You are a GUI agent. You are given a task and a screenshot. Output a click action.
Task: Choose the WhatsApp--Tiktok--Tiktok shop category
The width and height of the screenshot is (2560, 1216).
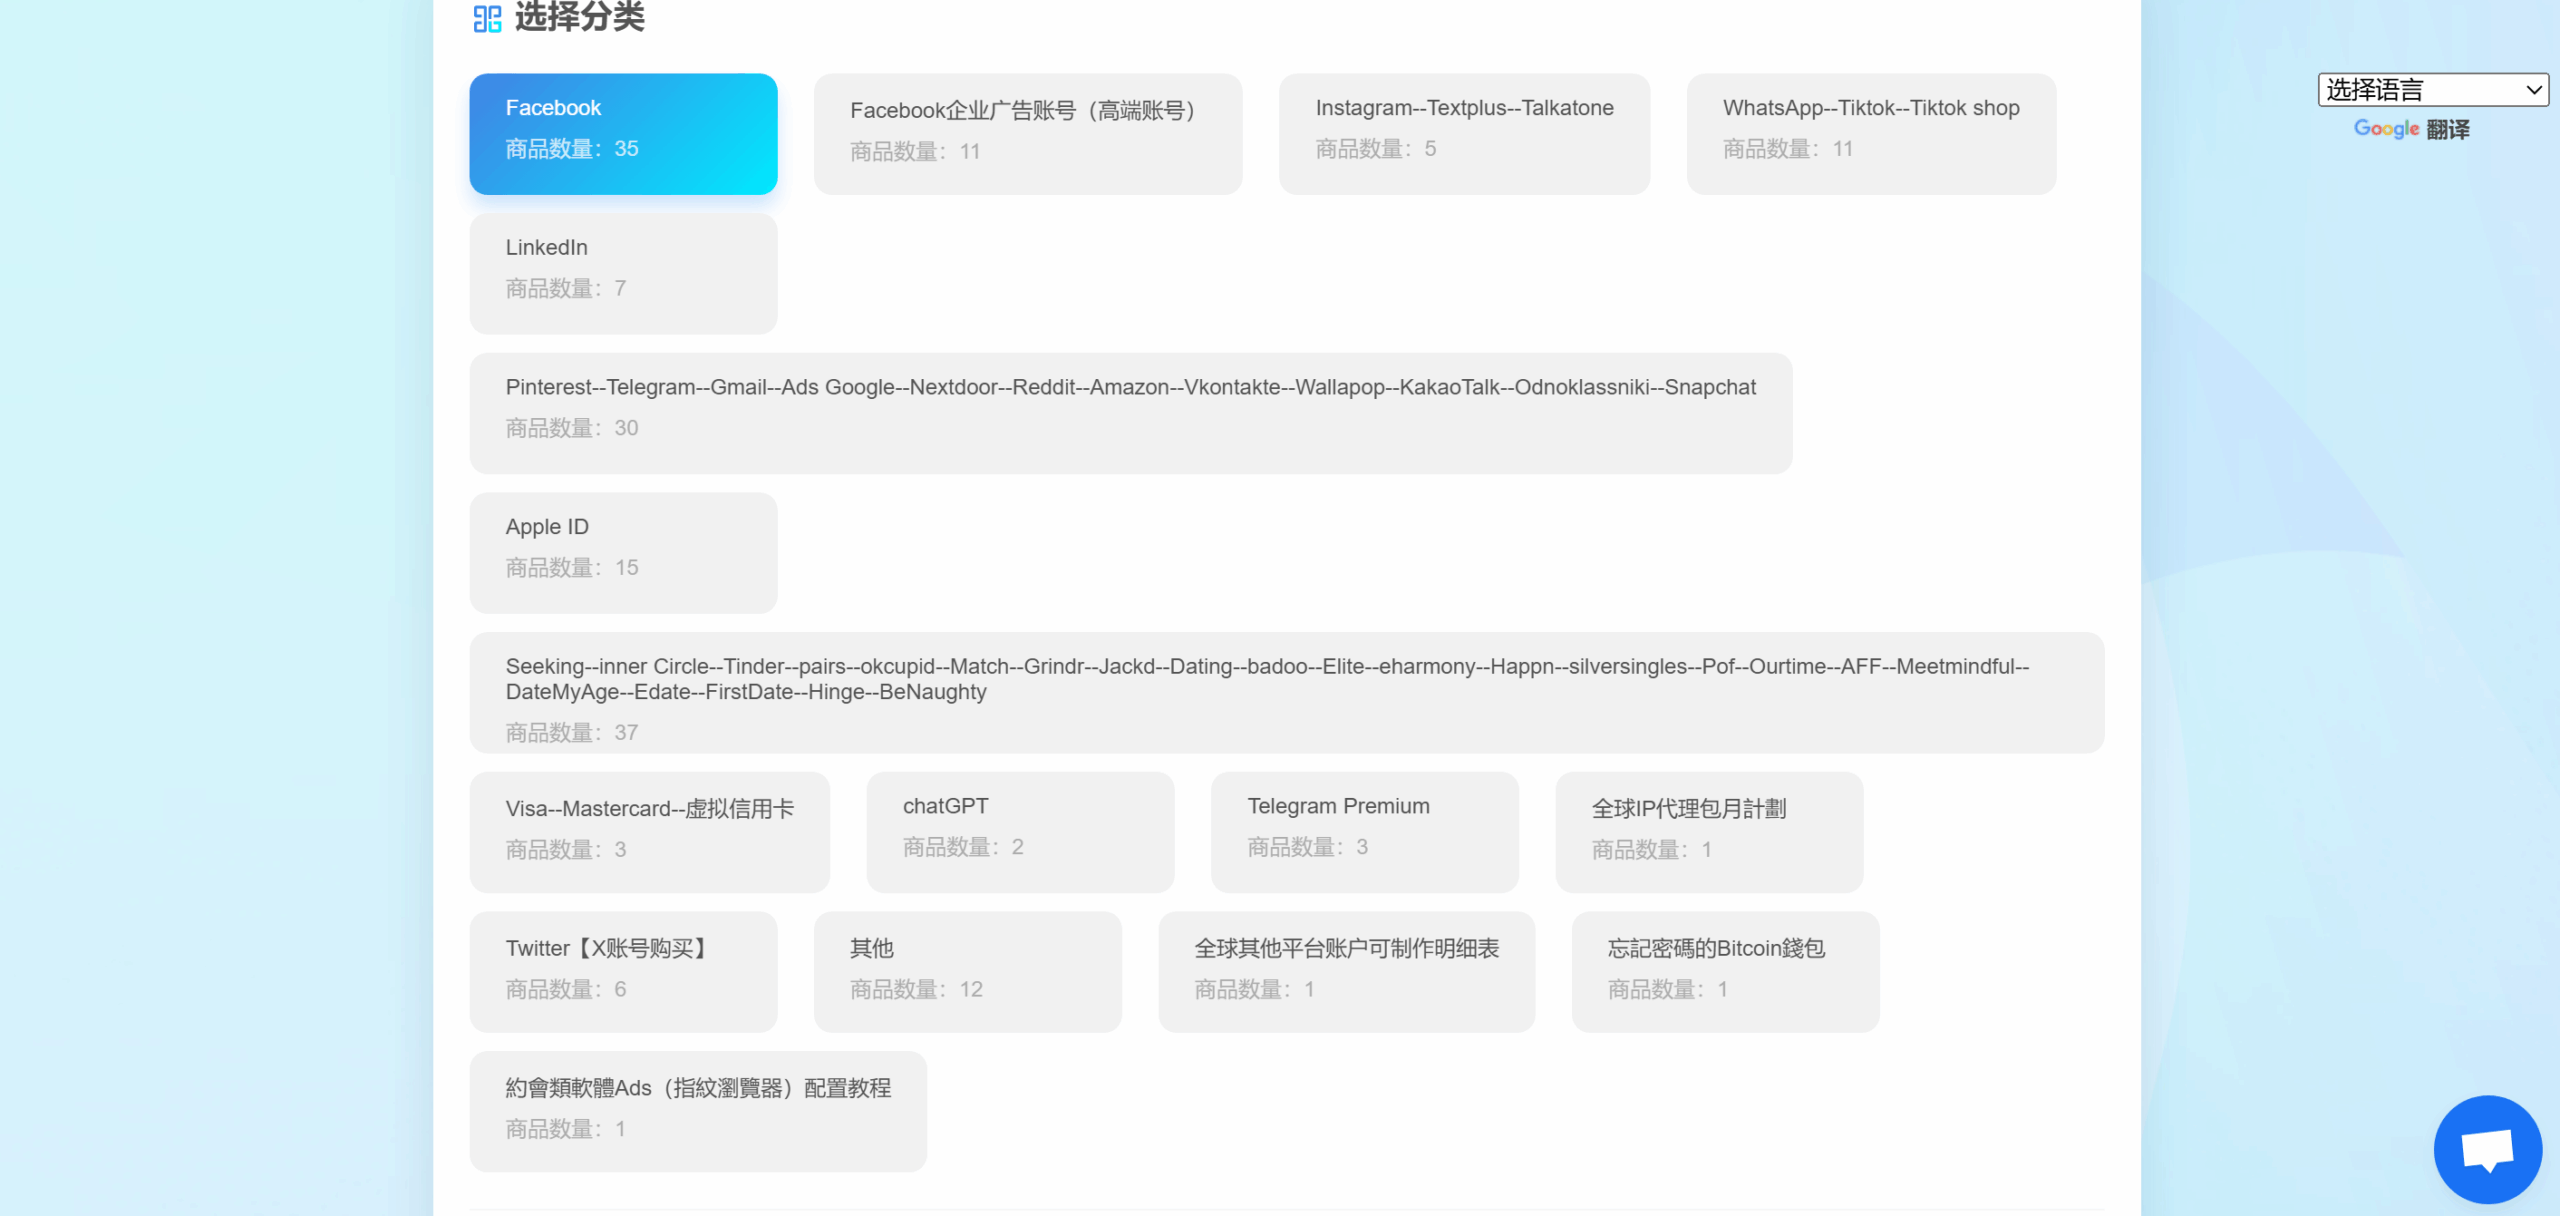(1870, 133)
